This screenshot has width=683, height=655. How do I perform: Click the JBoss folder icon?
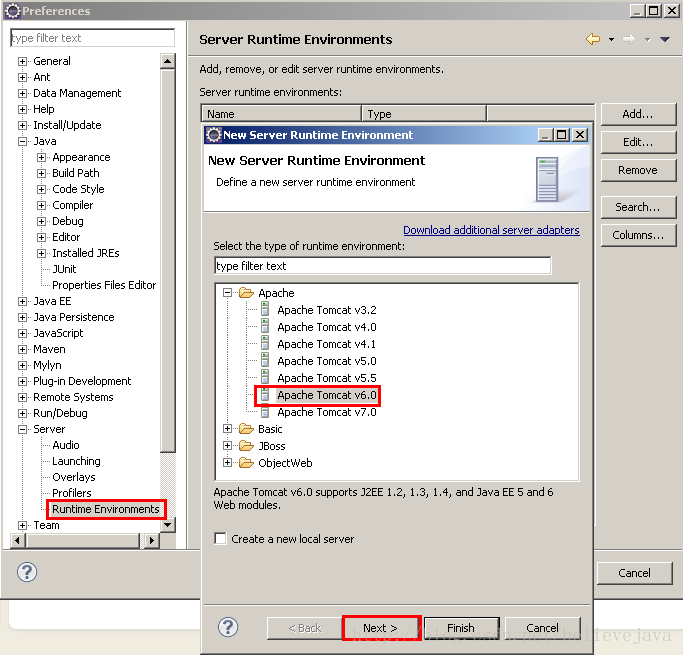point(246,446)
